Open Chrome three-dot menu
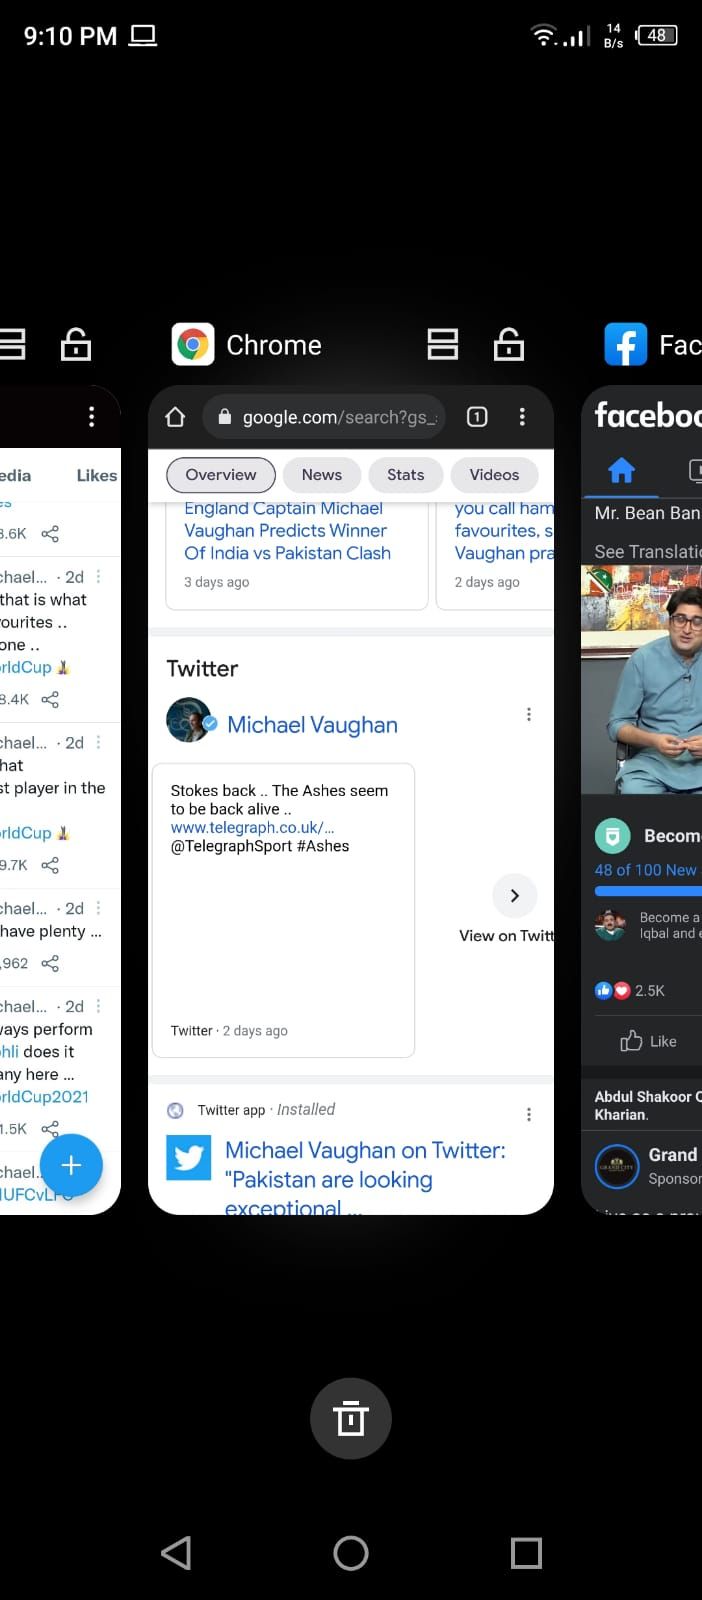The image size is (702, 1600). pos(522,417)
